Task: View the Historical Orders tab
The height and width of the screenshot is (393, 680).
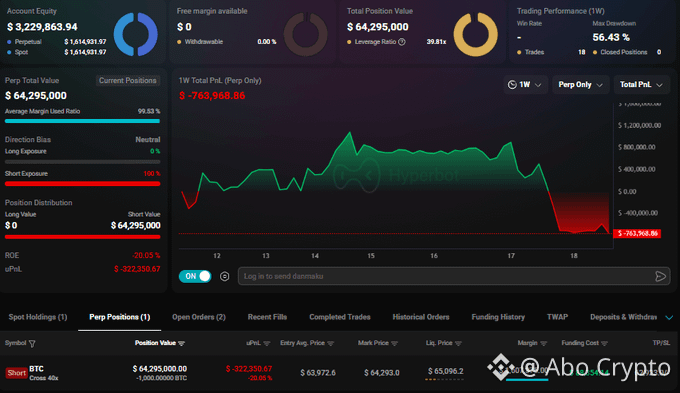Action: [x=421, y=317]
